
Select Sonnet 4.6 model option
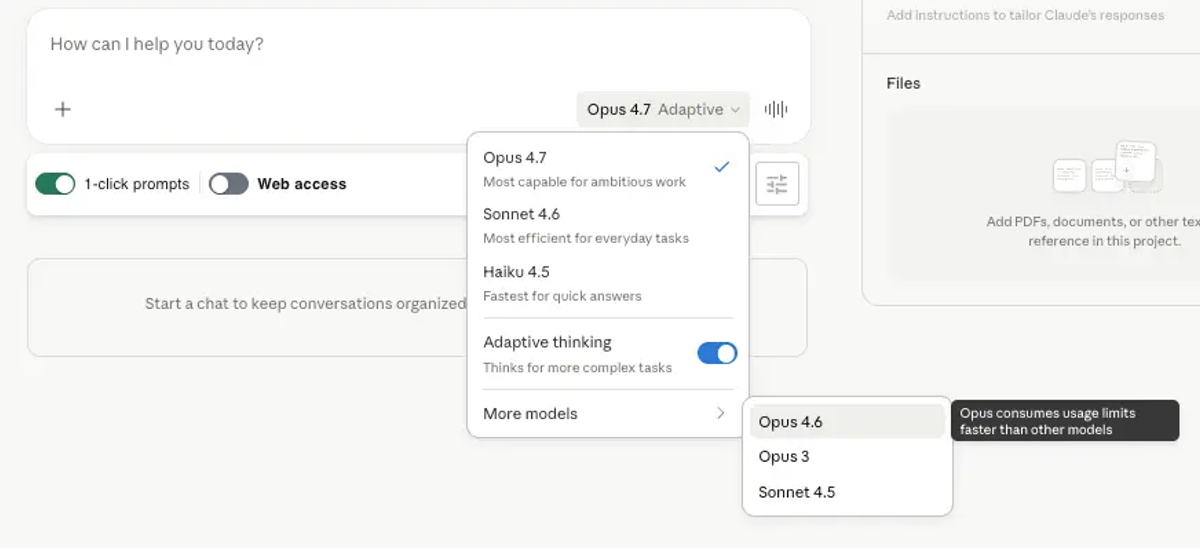607,226
